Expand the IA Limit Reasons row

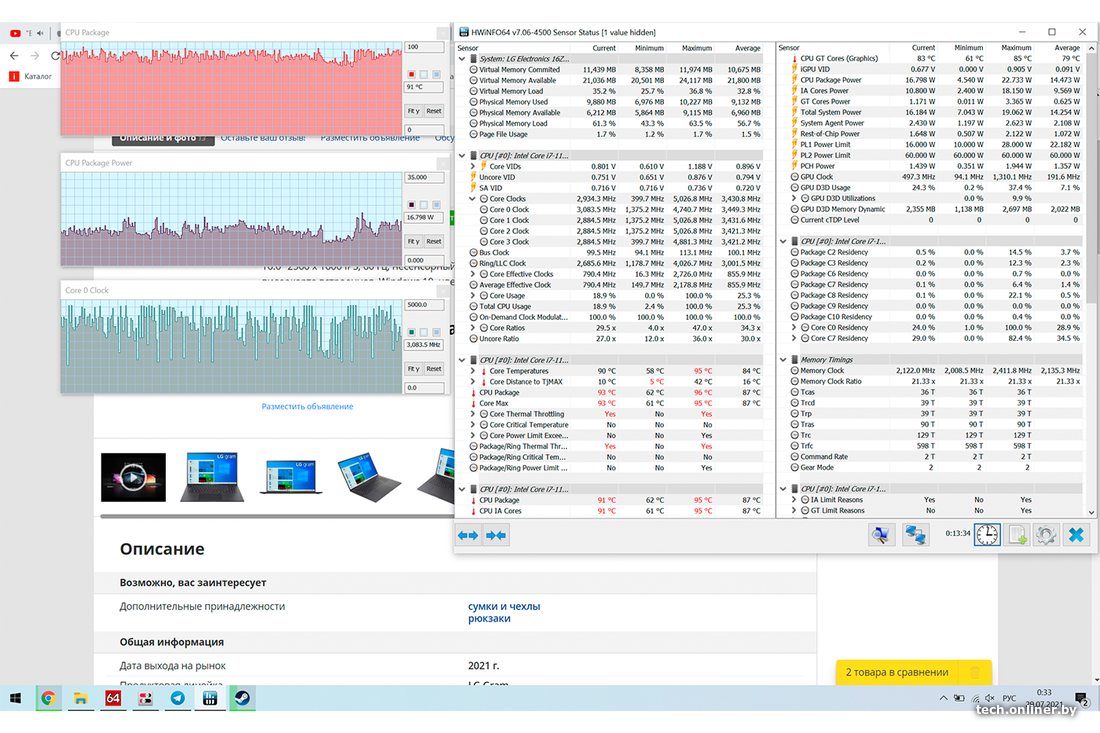coord(794,500)
